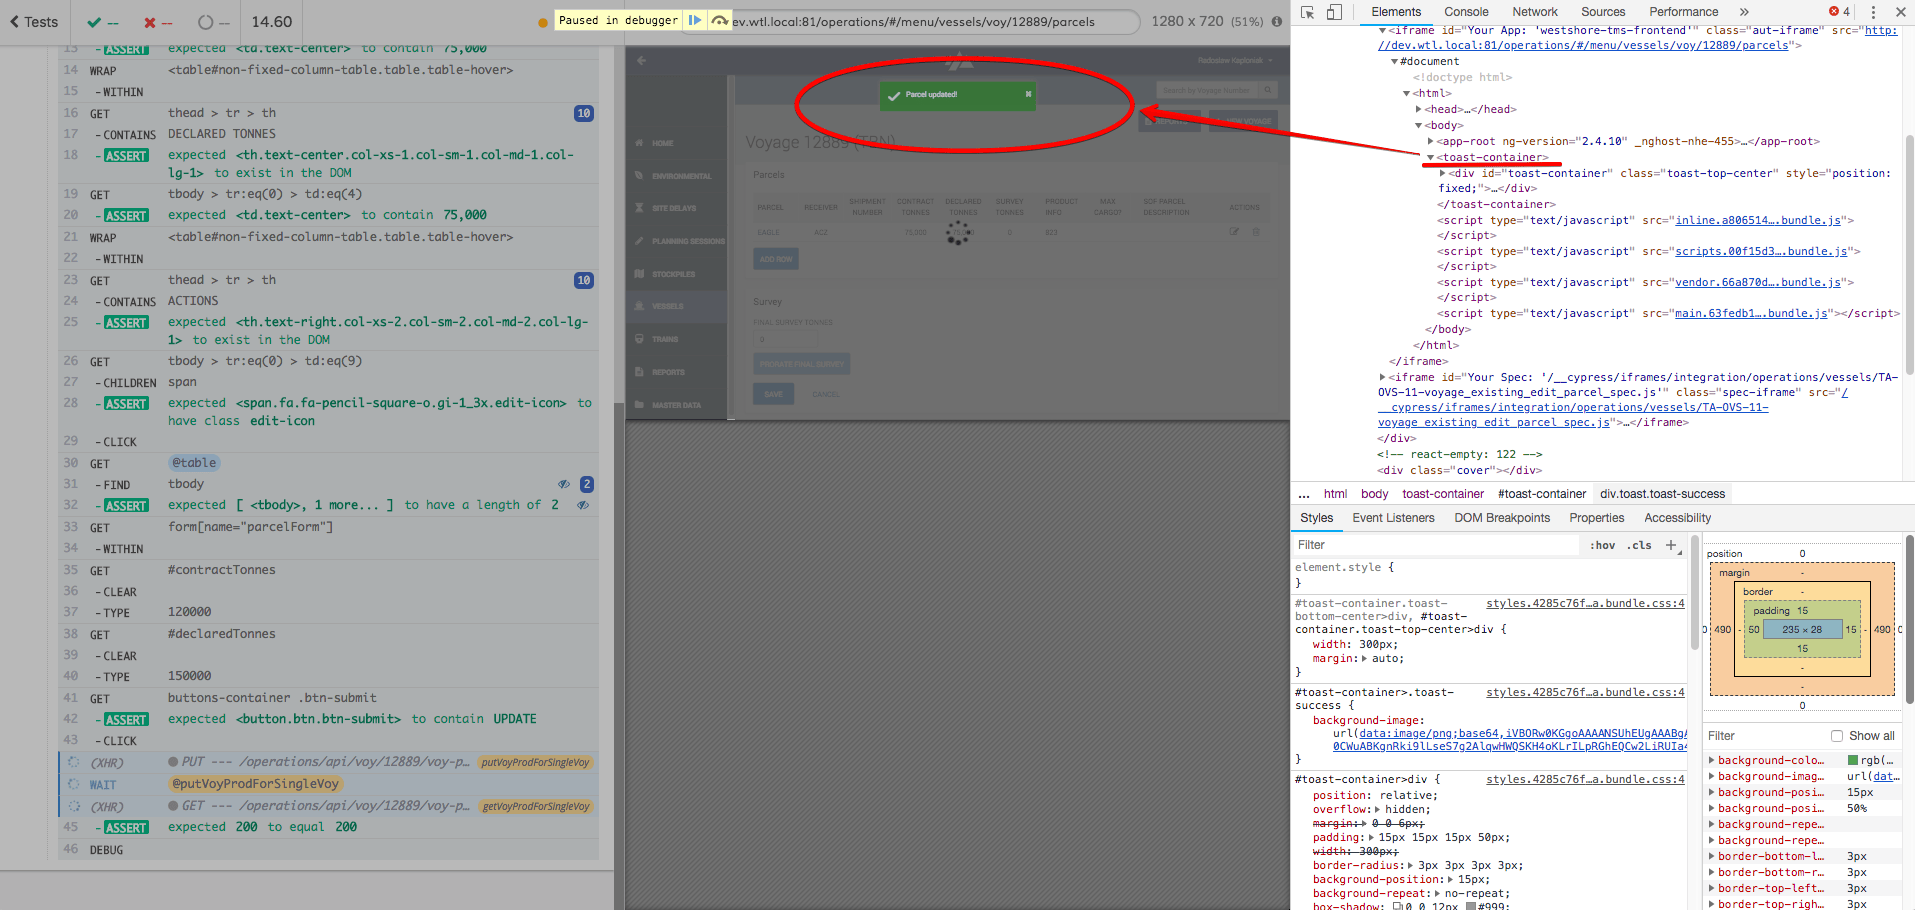Select div.toast.toast-success in breadcrumb

[1663, 494]
